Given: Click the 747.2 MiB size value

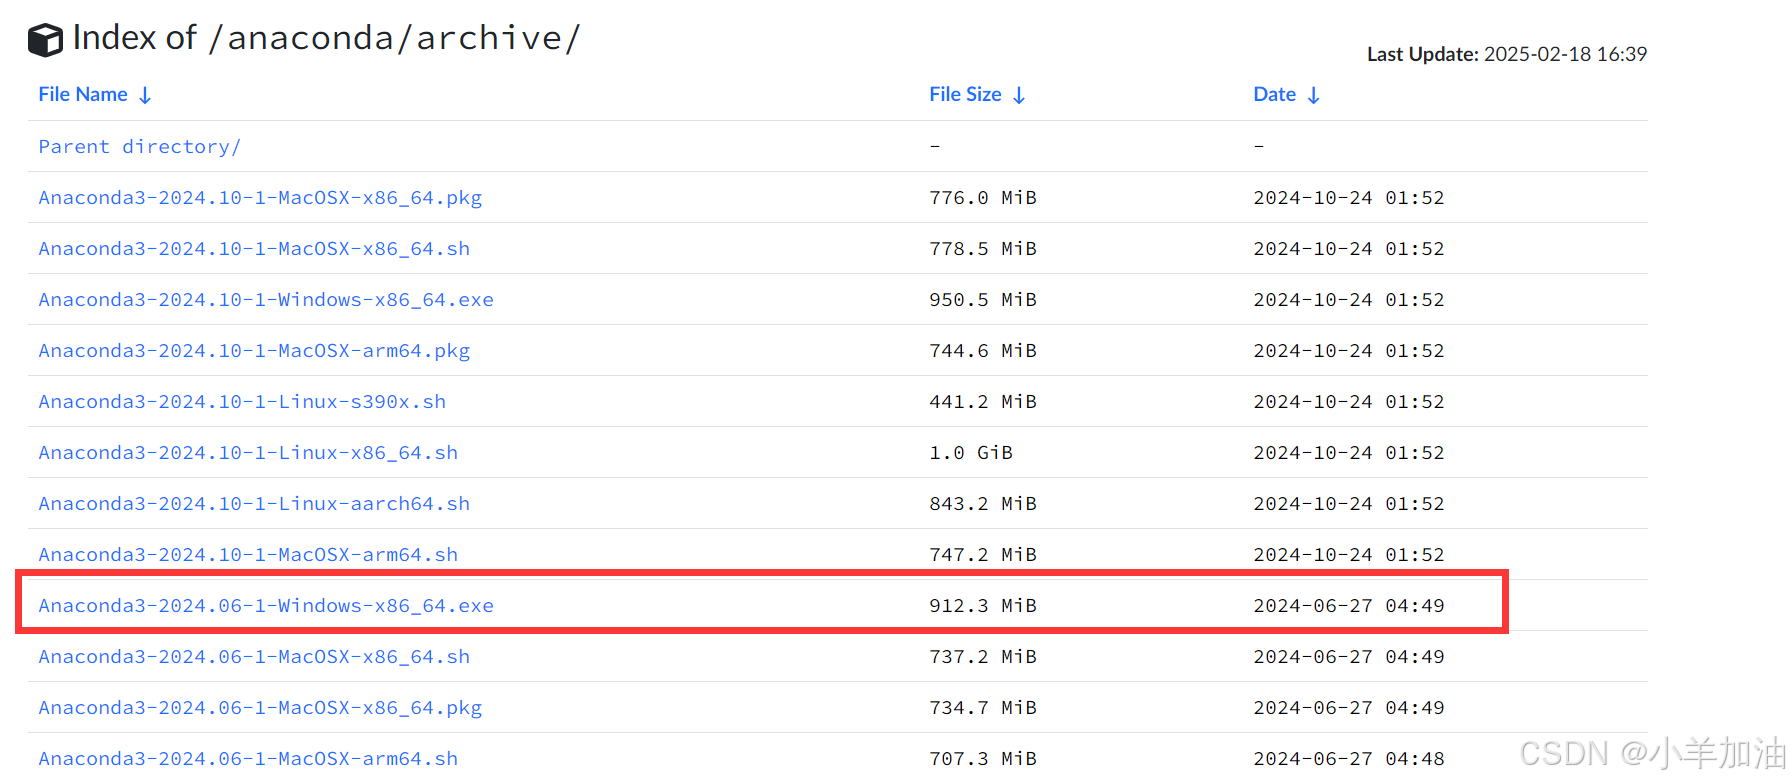Looking at the screenshot, I should (x=983, y=555).
